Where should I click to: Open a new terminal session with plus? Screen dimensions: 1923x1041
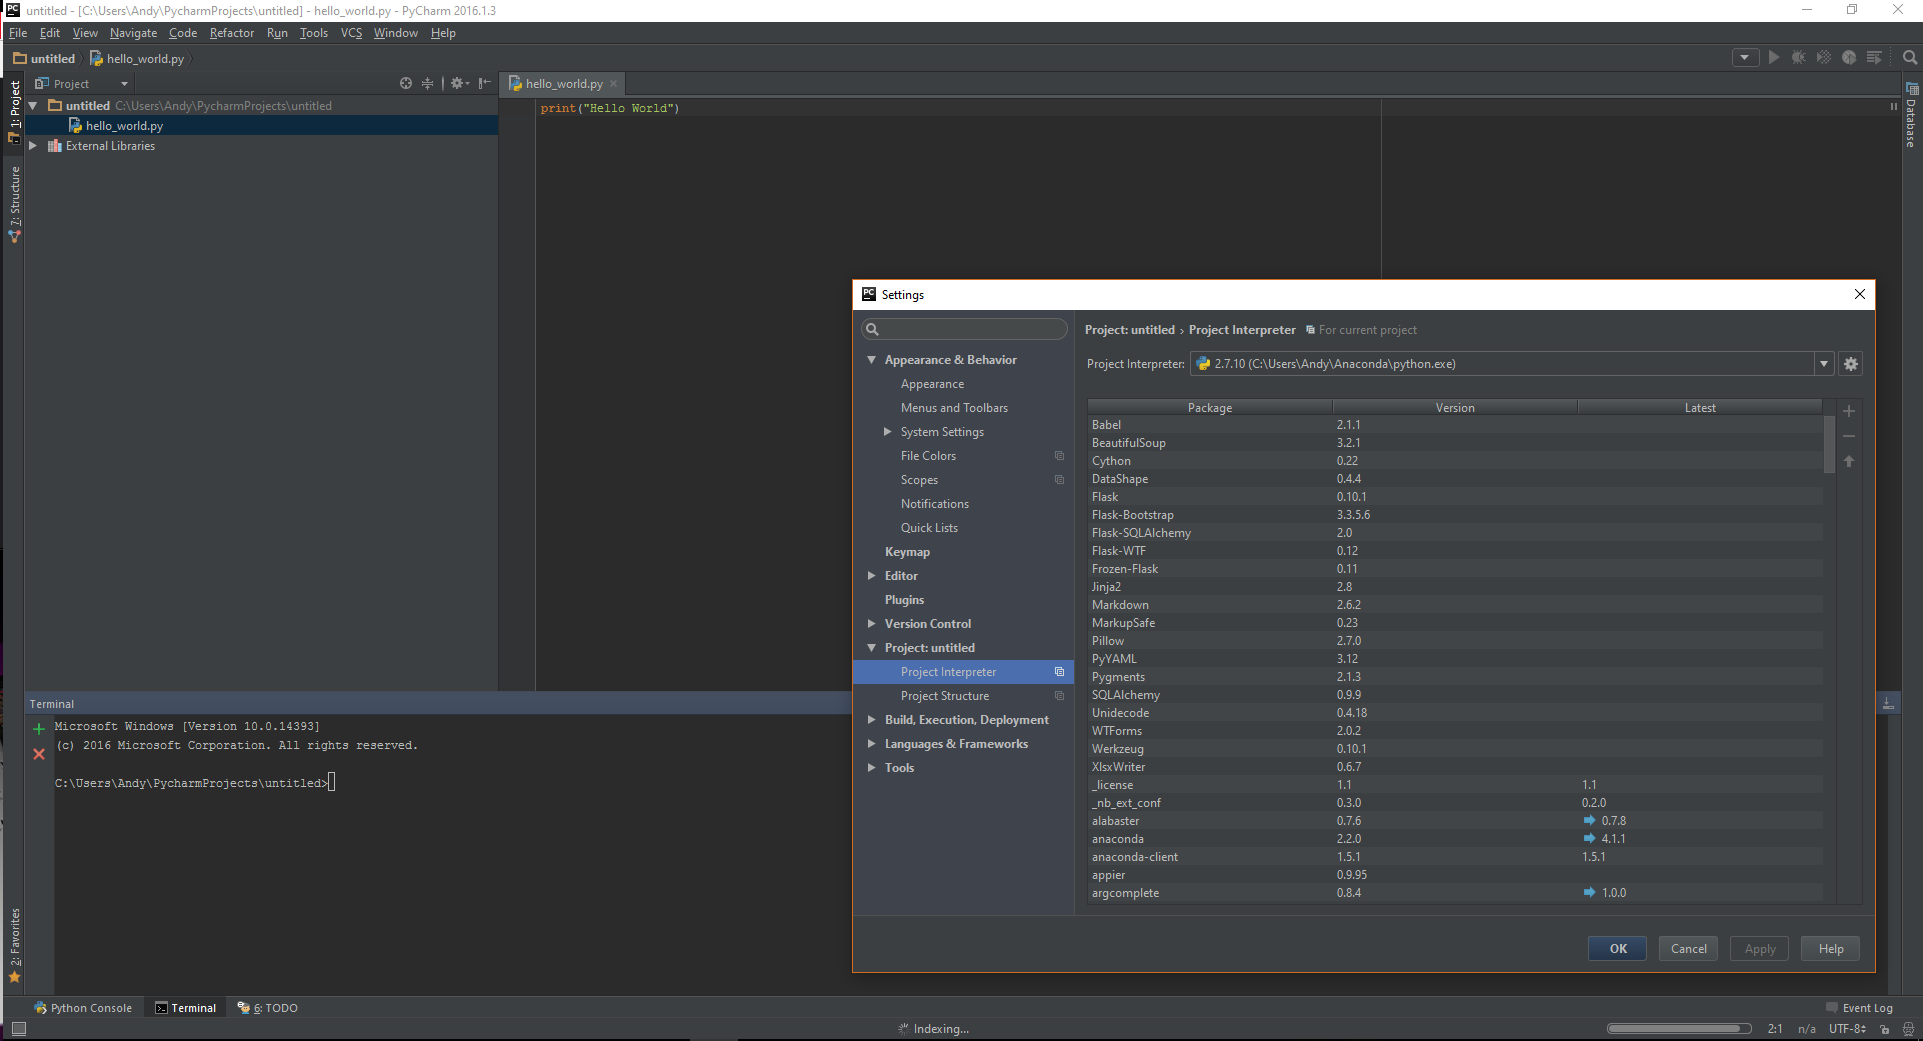(x=39, y=729)
